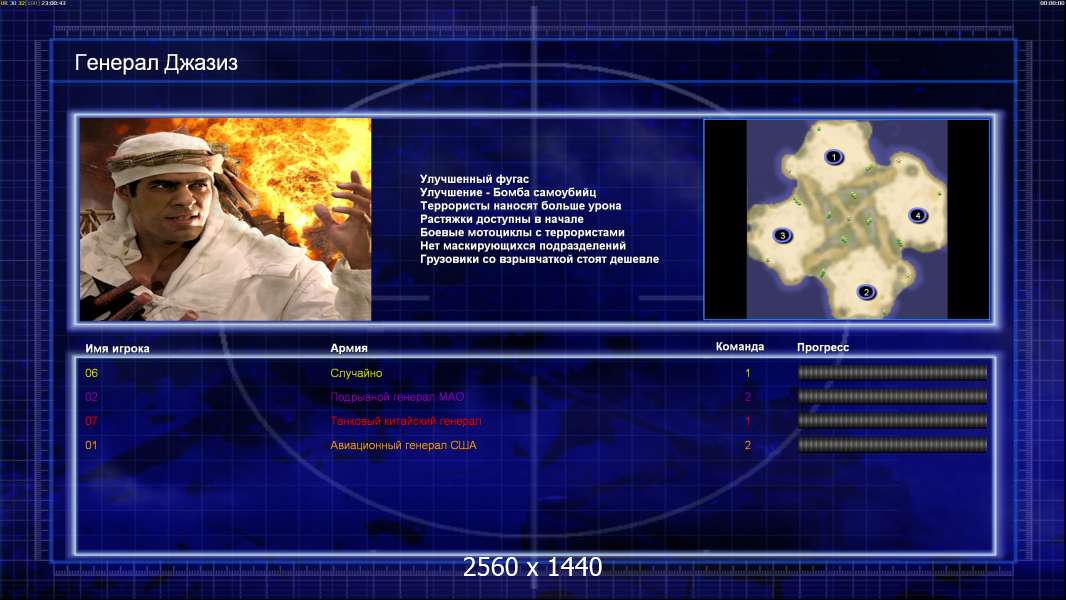Select start position 2 marker on map
The height and width of the screenshot is (600, 1066).
point(865,292)
